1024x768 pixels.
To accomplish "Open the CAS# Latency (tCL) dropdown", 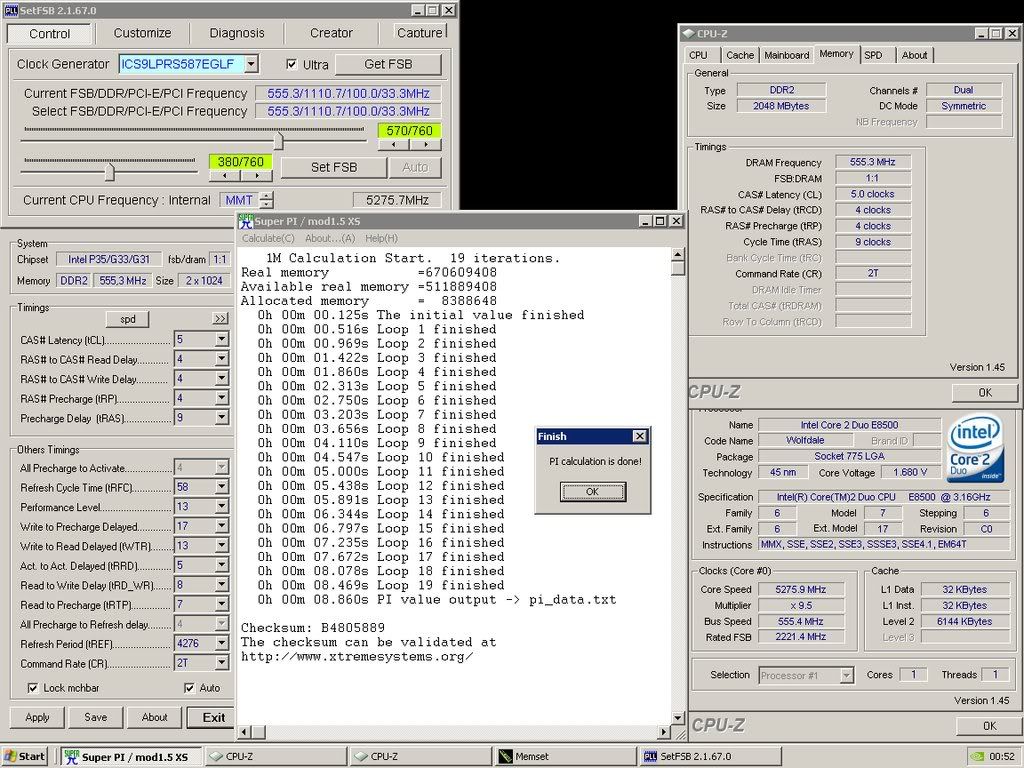I will click(221, 339).
